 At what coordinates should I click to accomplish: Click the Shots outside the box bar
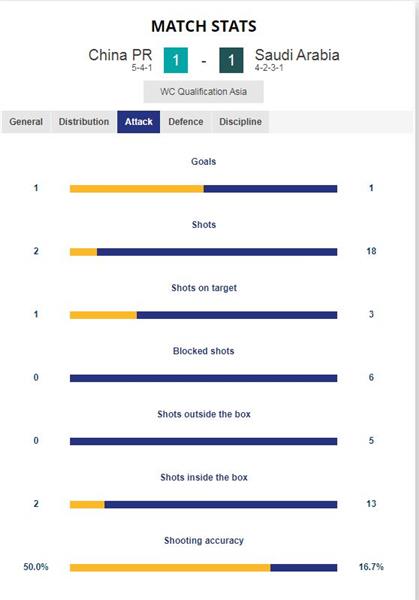pyautogui.click(x=204, y=441)
